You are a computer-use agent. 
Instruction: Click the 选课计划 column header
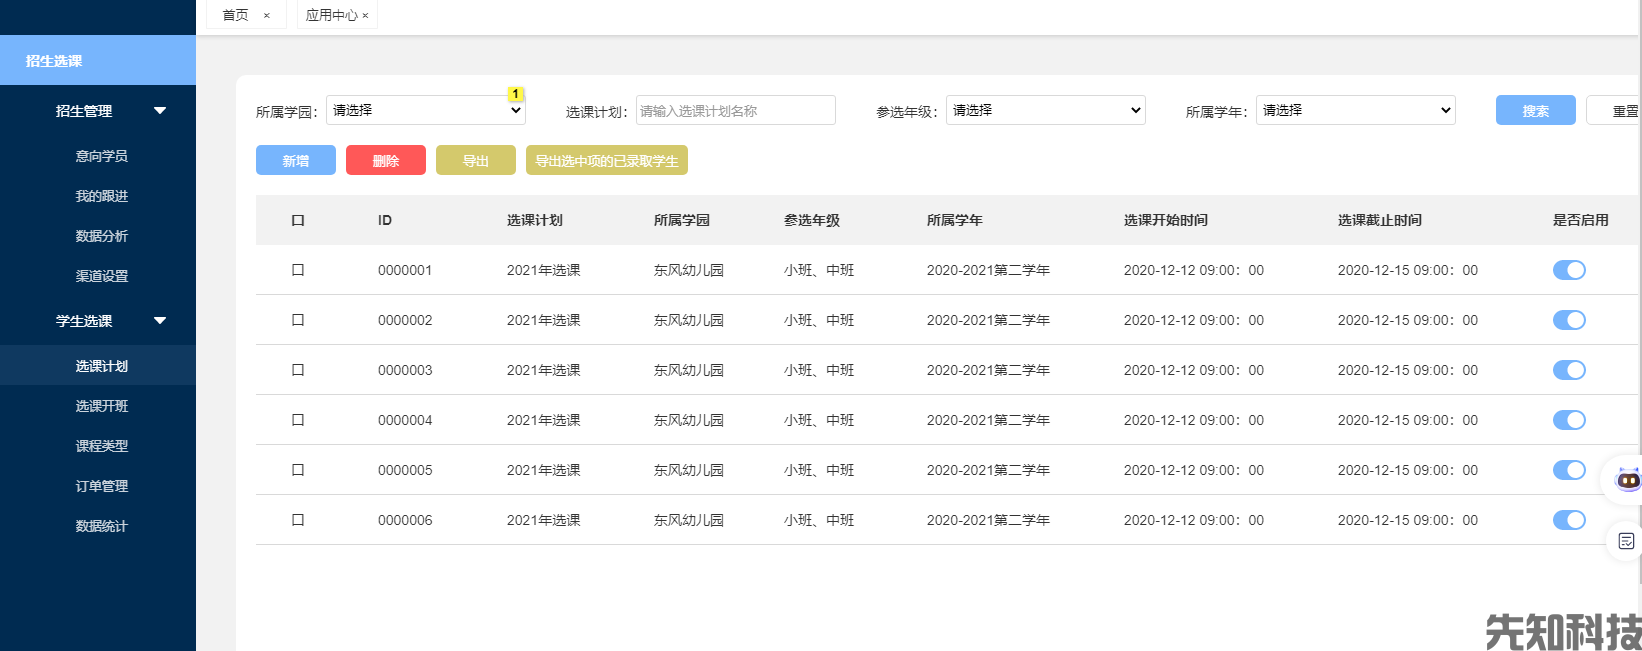pyautogui.click(x=535, y=220)
